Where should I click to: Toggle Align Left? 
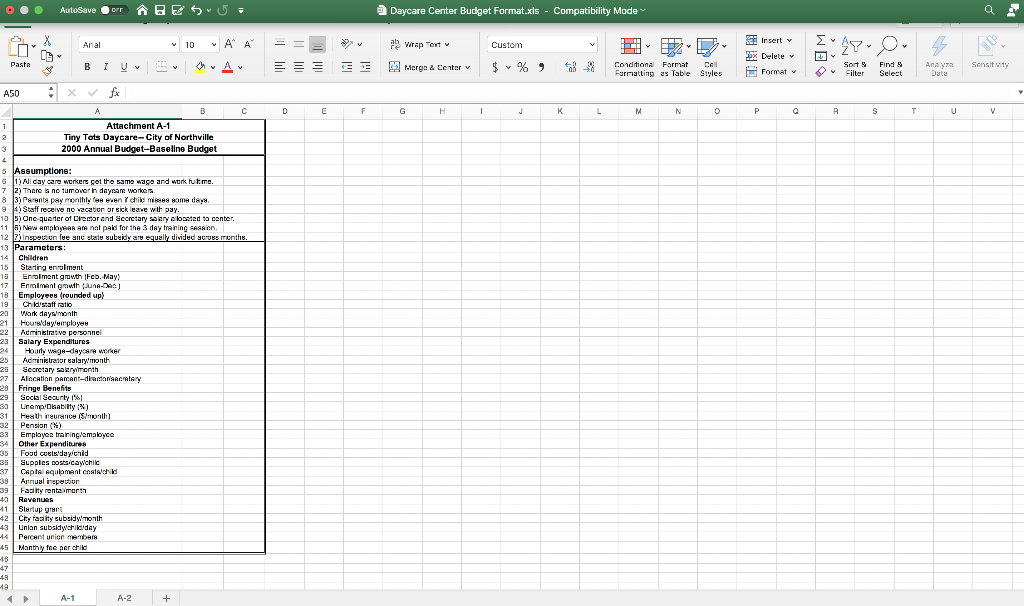(280, 67)
